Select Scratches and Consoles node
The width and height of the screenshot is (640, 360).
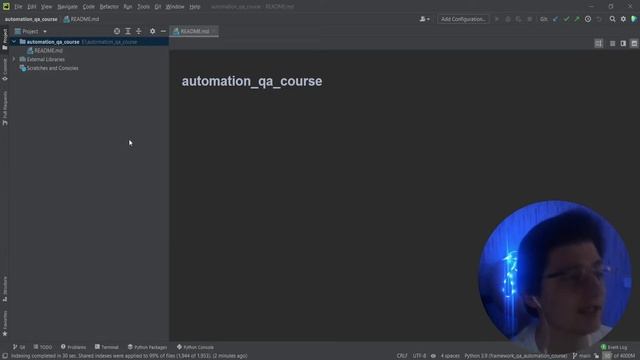coord(49,68)
